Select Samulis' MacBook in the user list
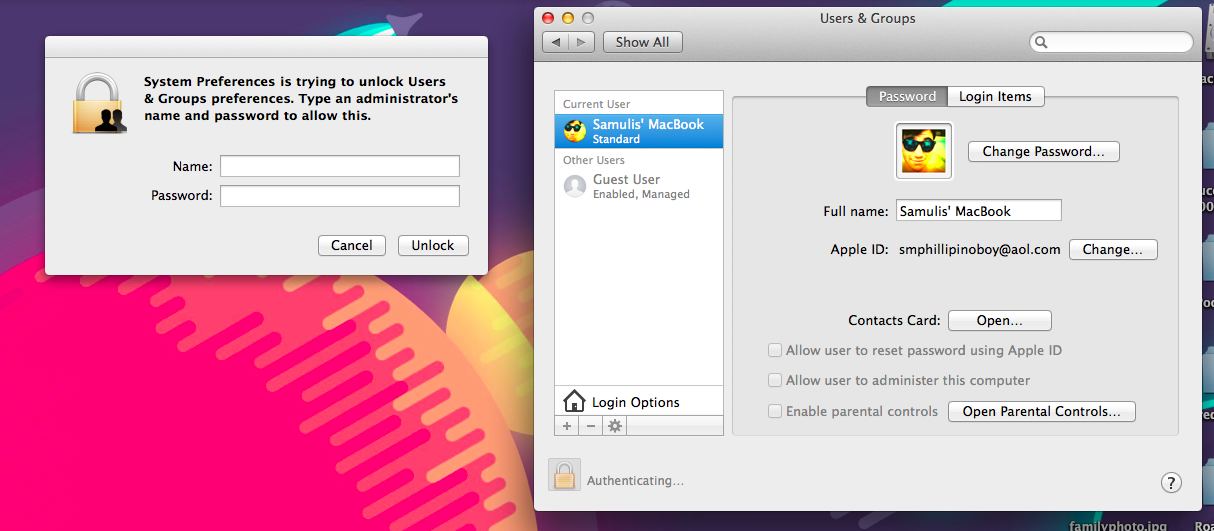The height and width of the screenshot is (531, 1214). point(639,131)
